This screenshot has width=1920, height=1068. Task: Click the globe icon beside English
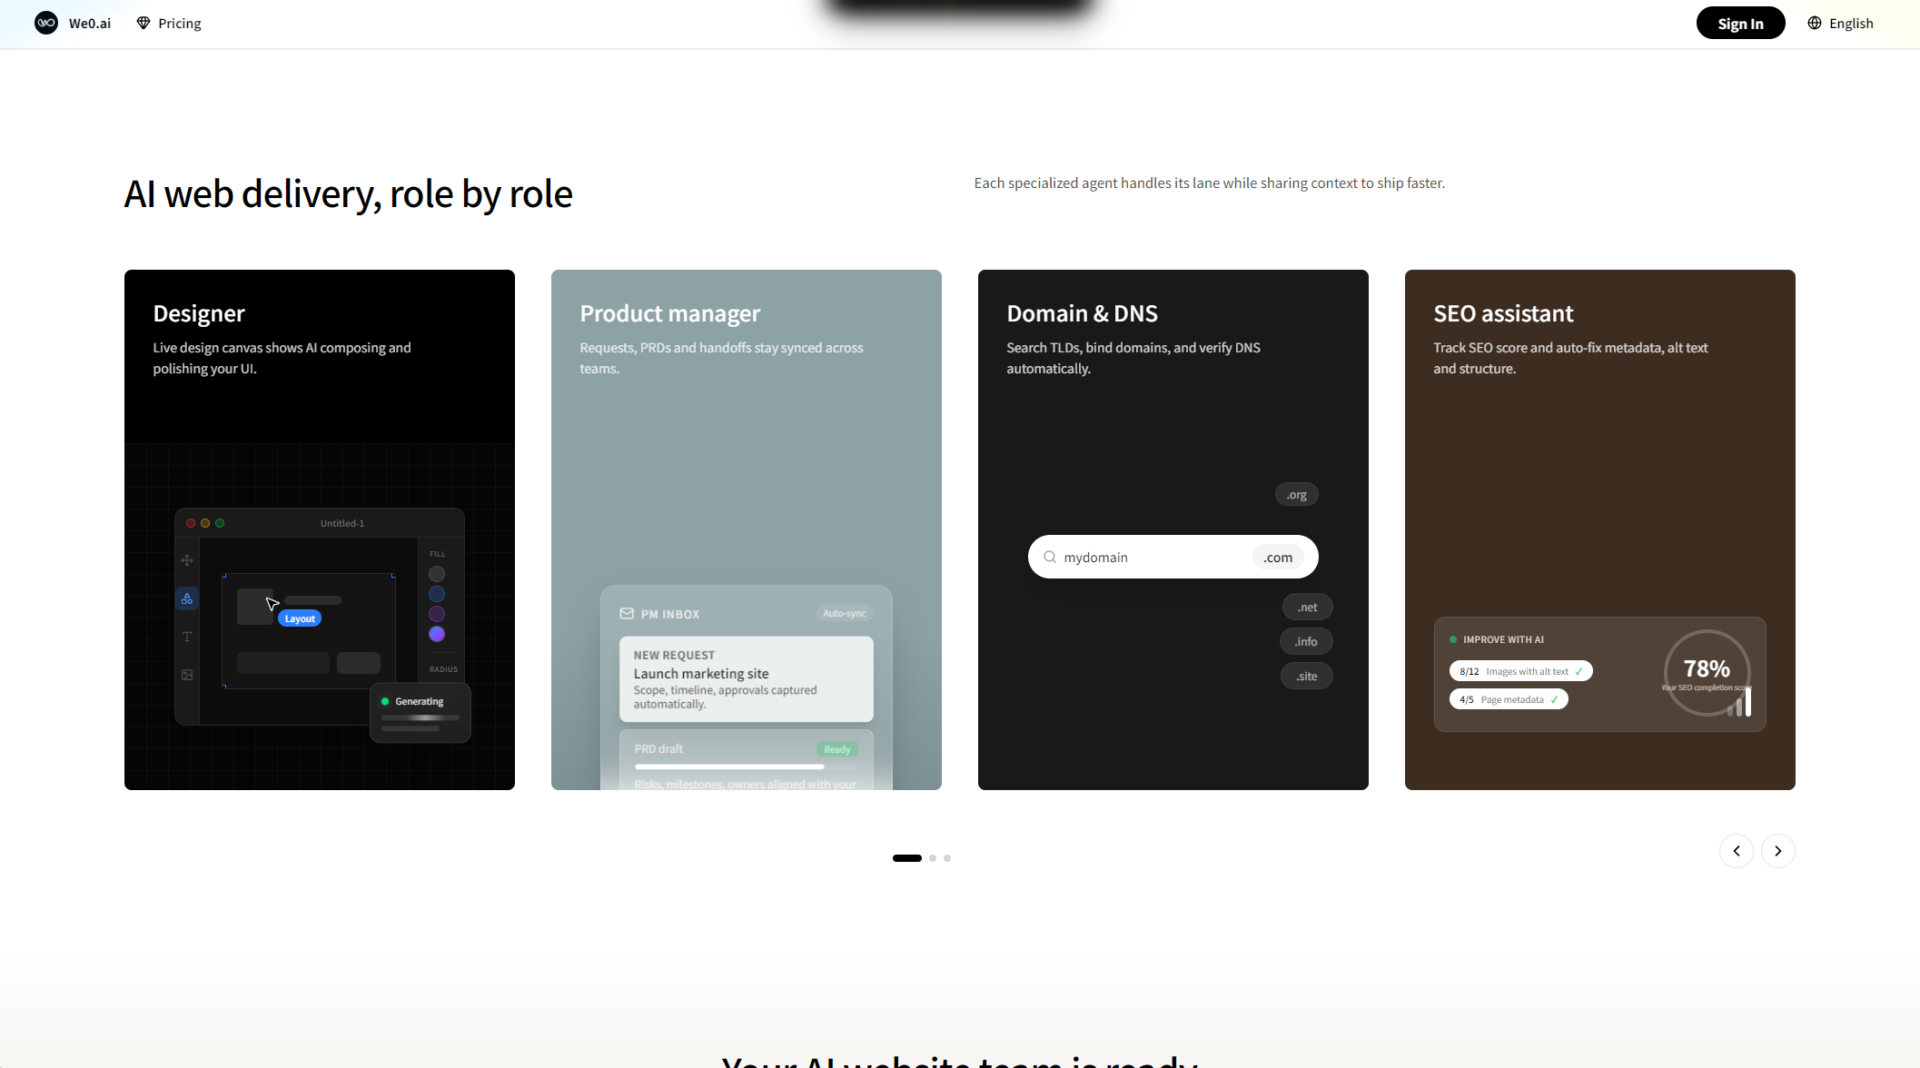(x=1814, y=23)
